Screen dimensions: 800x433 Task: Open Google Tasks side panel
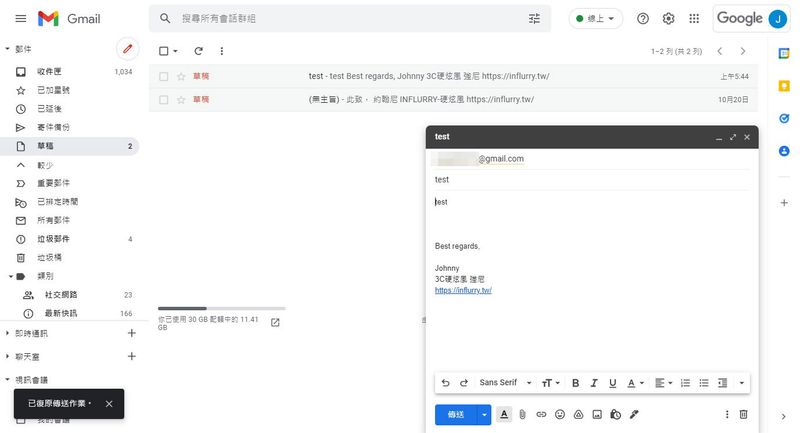[x=784, y=118]
